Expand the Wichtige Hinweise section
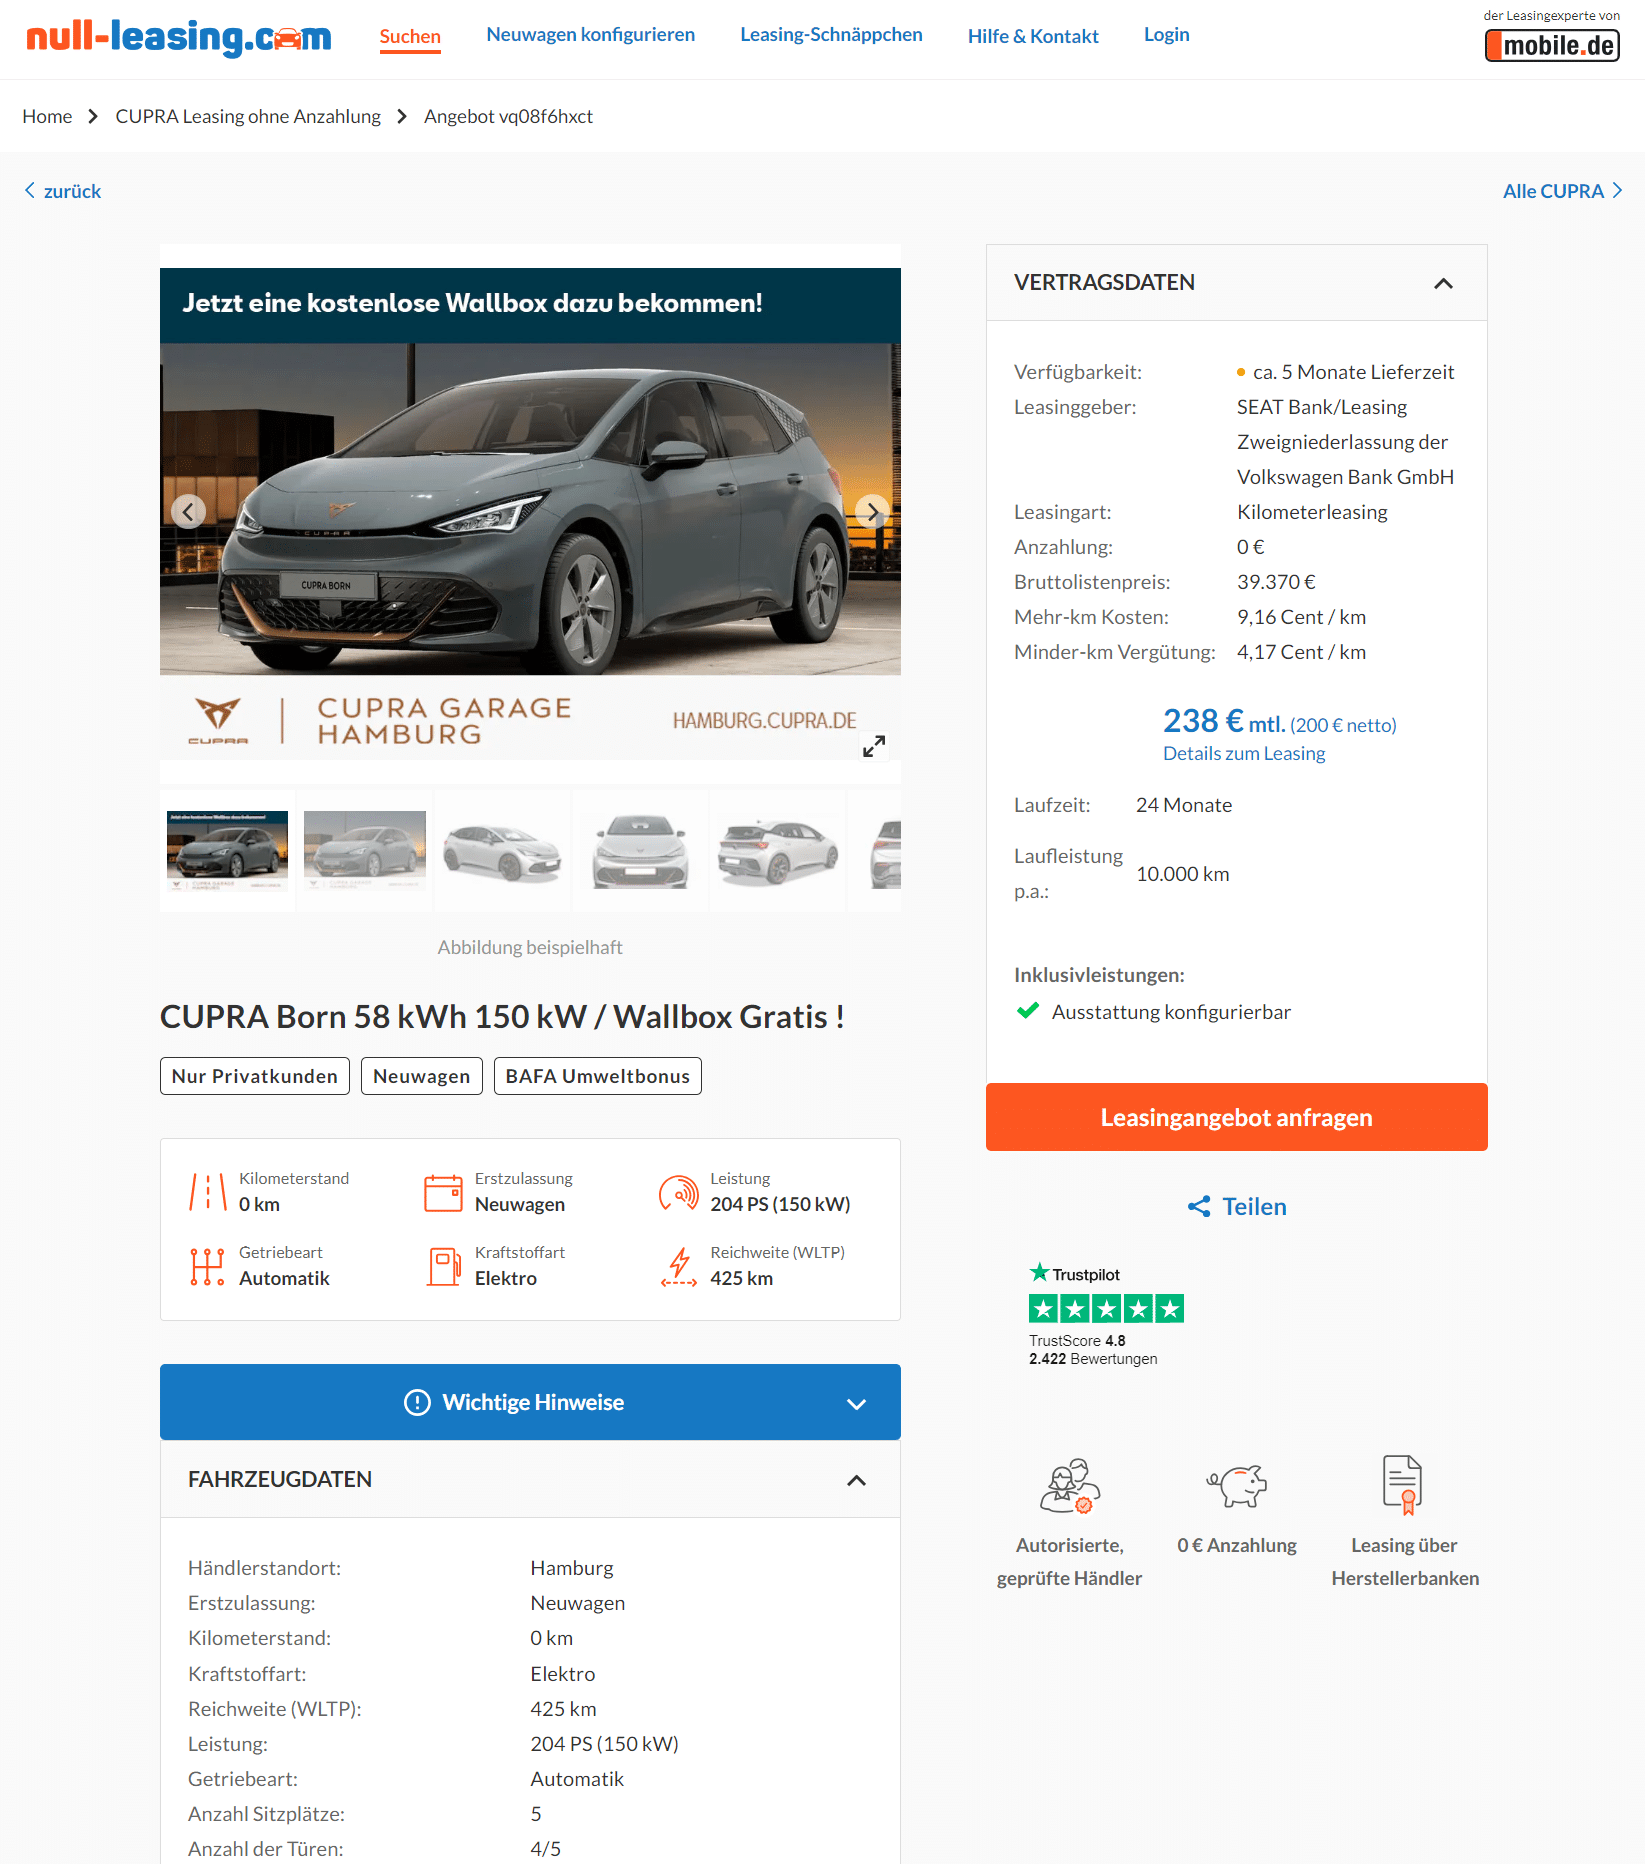The width and height of the screenshot is (1645, 1864). tap(856, 1403)
